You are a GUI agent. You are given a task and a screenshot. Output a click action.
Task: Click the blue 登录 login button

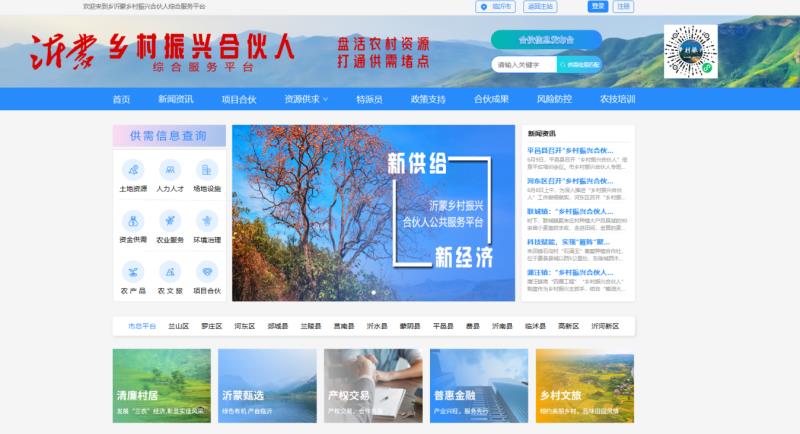click(x=598, y=6)
